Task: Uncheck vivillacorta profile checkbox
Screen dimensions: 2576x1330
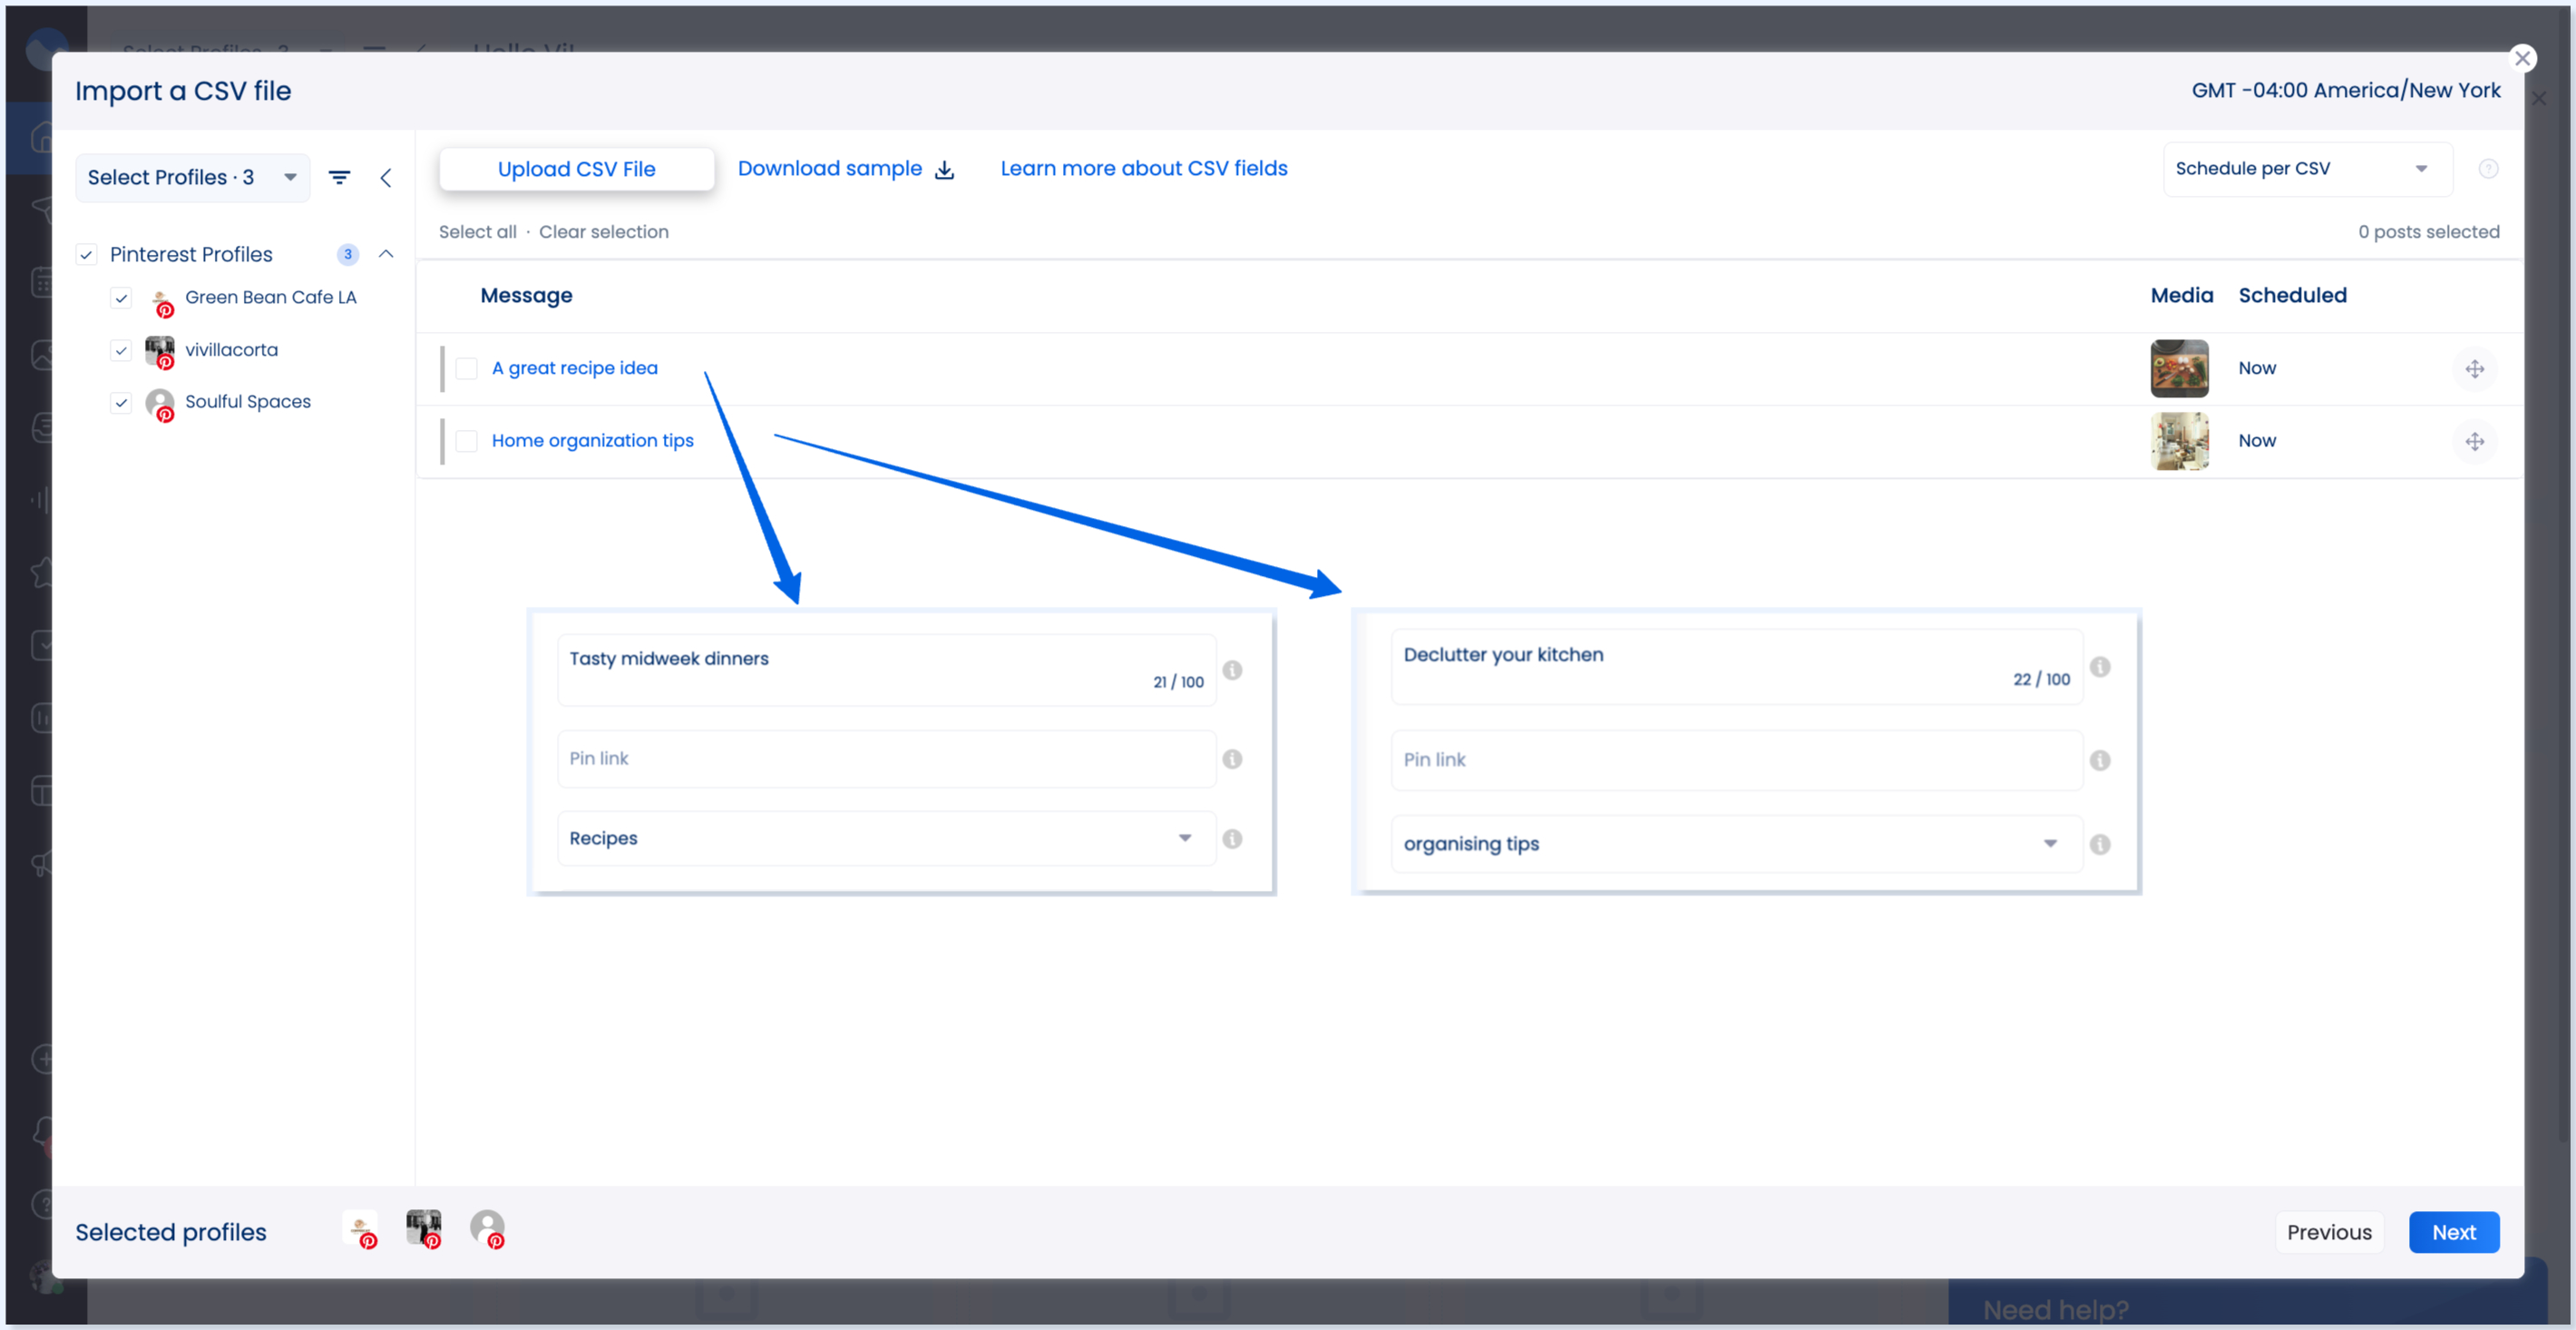Action: [x=121, y=350]
